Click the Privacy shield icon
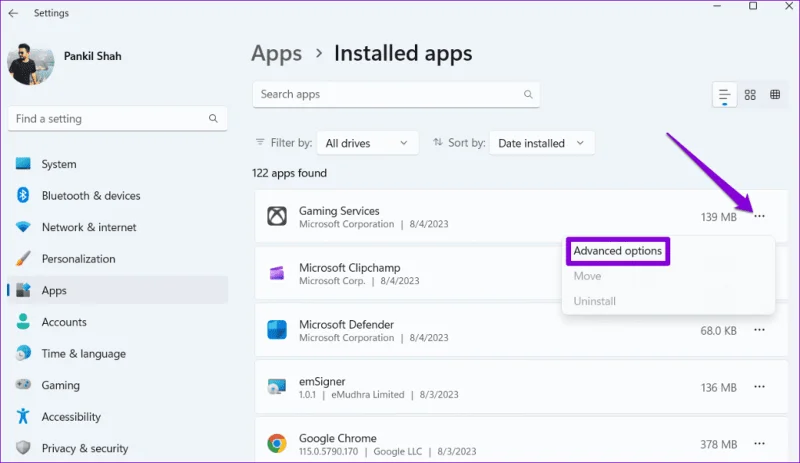The height and width of the screenshot is (463, 800). click(x=23, y=448)
